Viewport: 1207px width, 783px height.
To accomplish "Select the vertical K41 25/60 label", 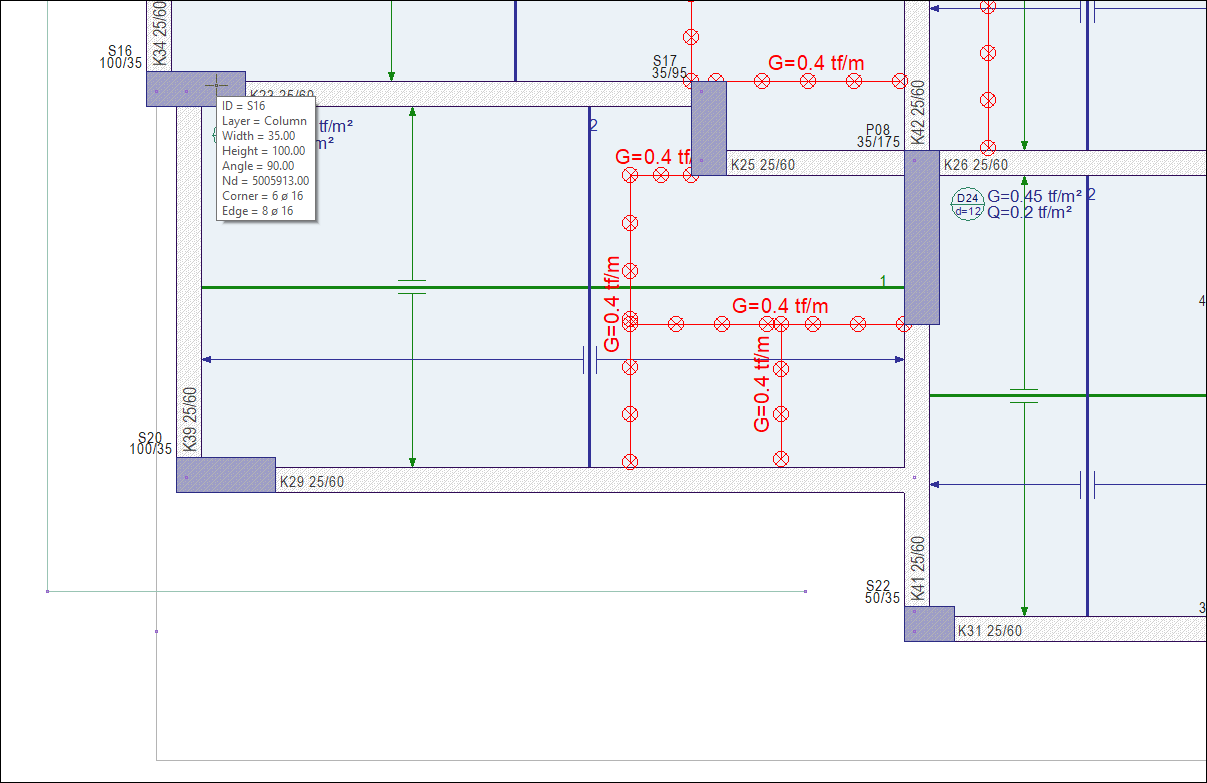I will [x=918, y=570].
